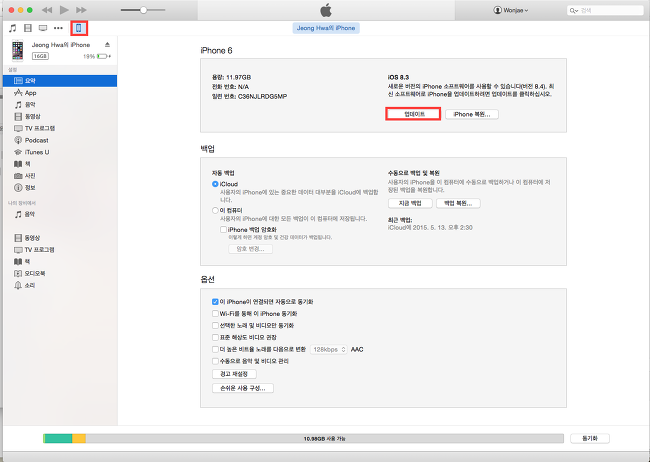Viewport: 650px width, 462px height.
Task: Open the Wonjae account menu
Action: (x=511, y=10)
